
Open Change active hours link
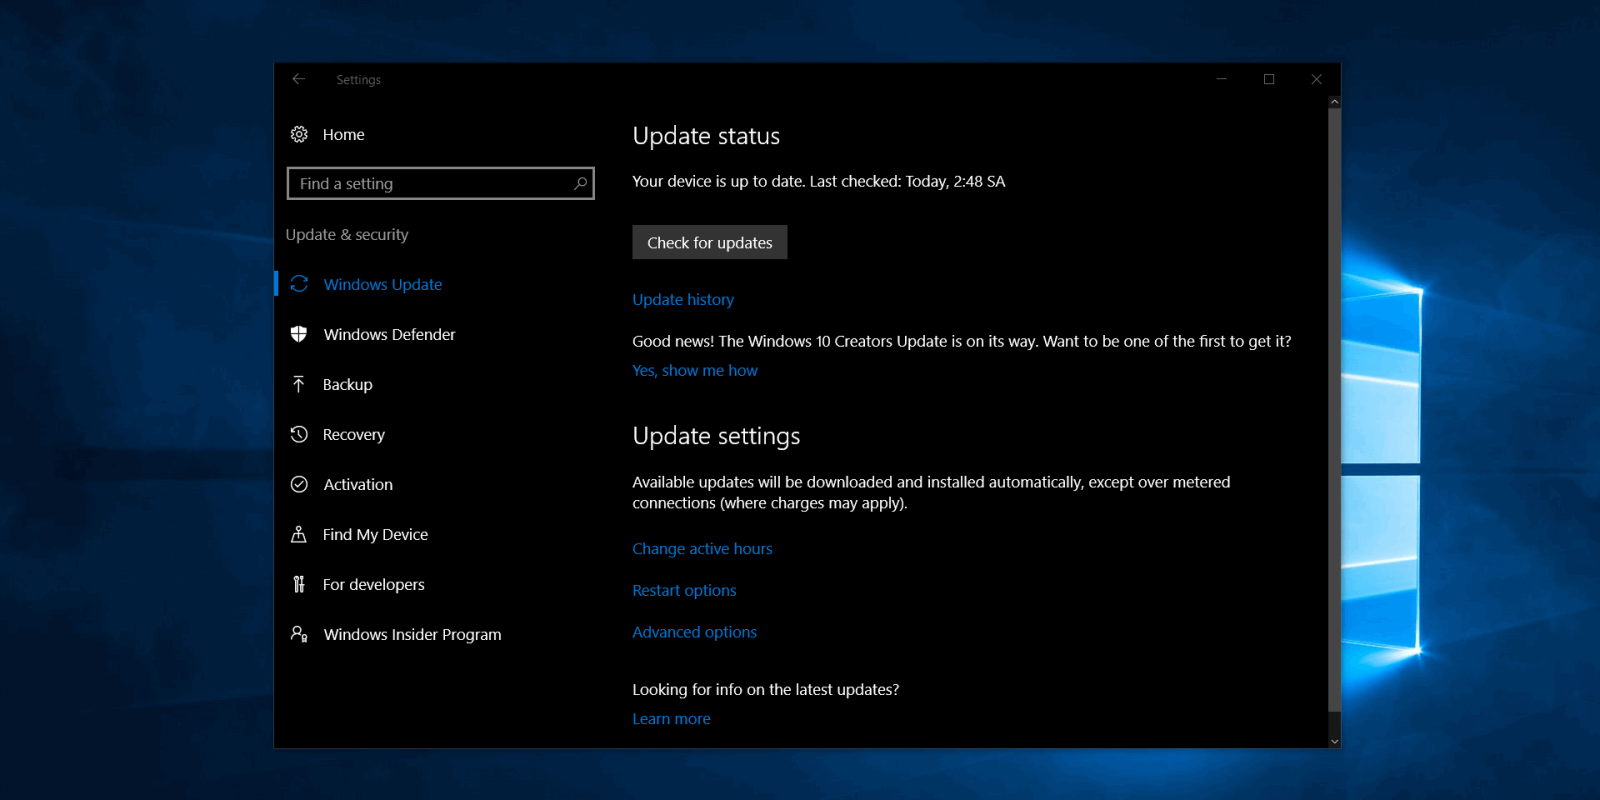pos(702,548)
